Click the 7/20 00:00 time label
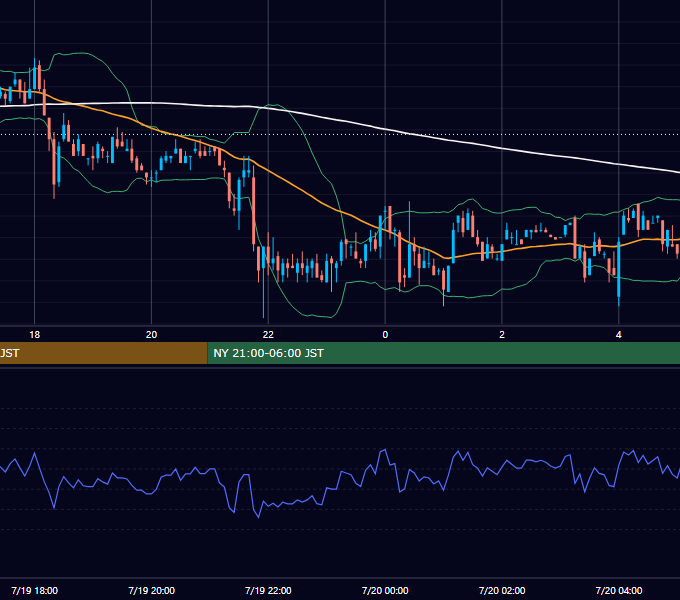 click(385, 590)
